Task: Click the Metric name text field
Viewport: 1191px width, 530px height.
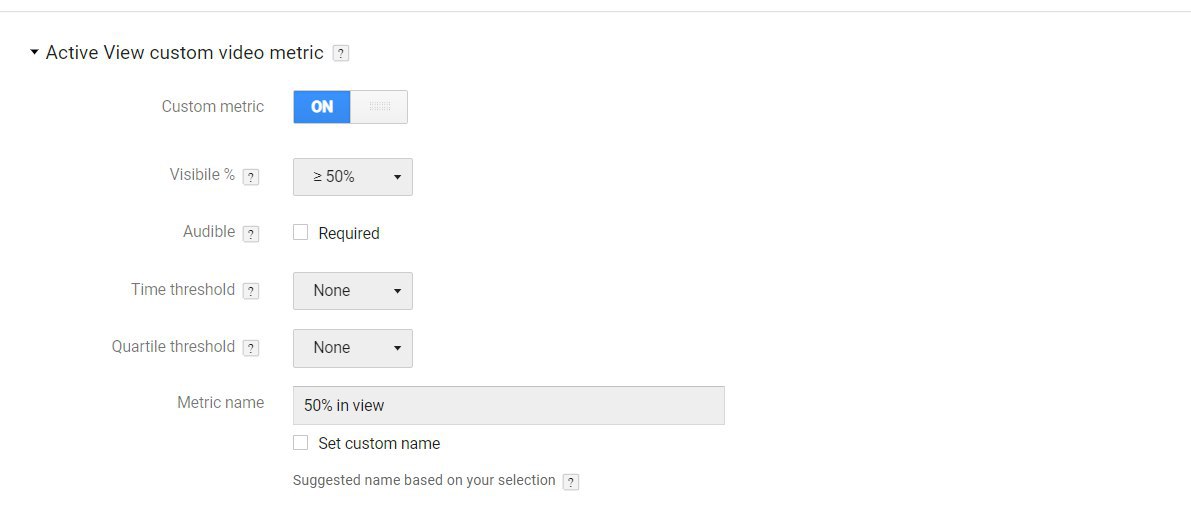Action: pyautogui.click(x=508, y=405)
